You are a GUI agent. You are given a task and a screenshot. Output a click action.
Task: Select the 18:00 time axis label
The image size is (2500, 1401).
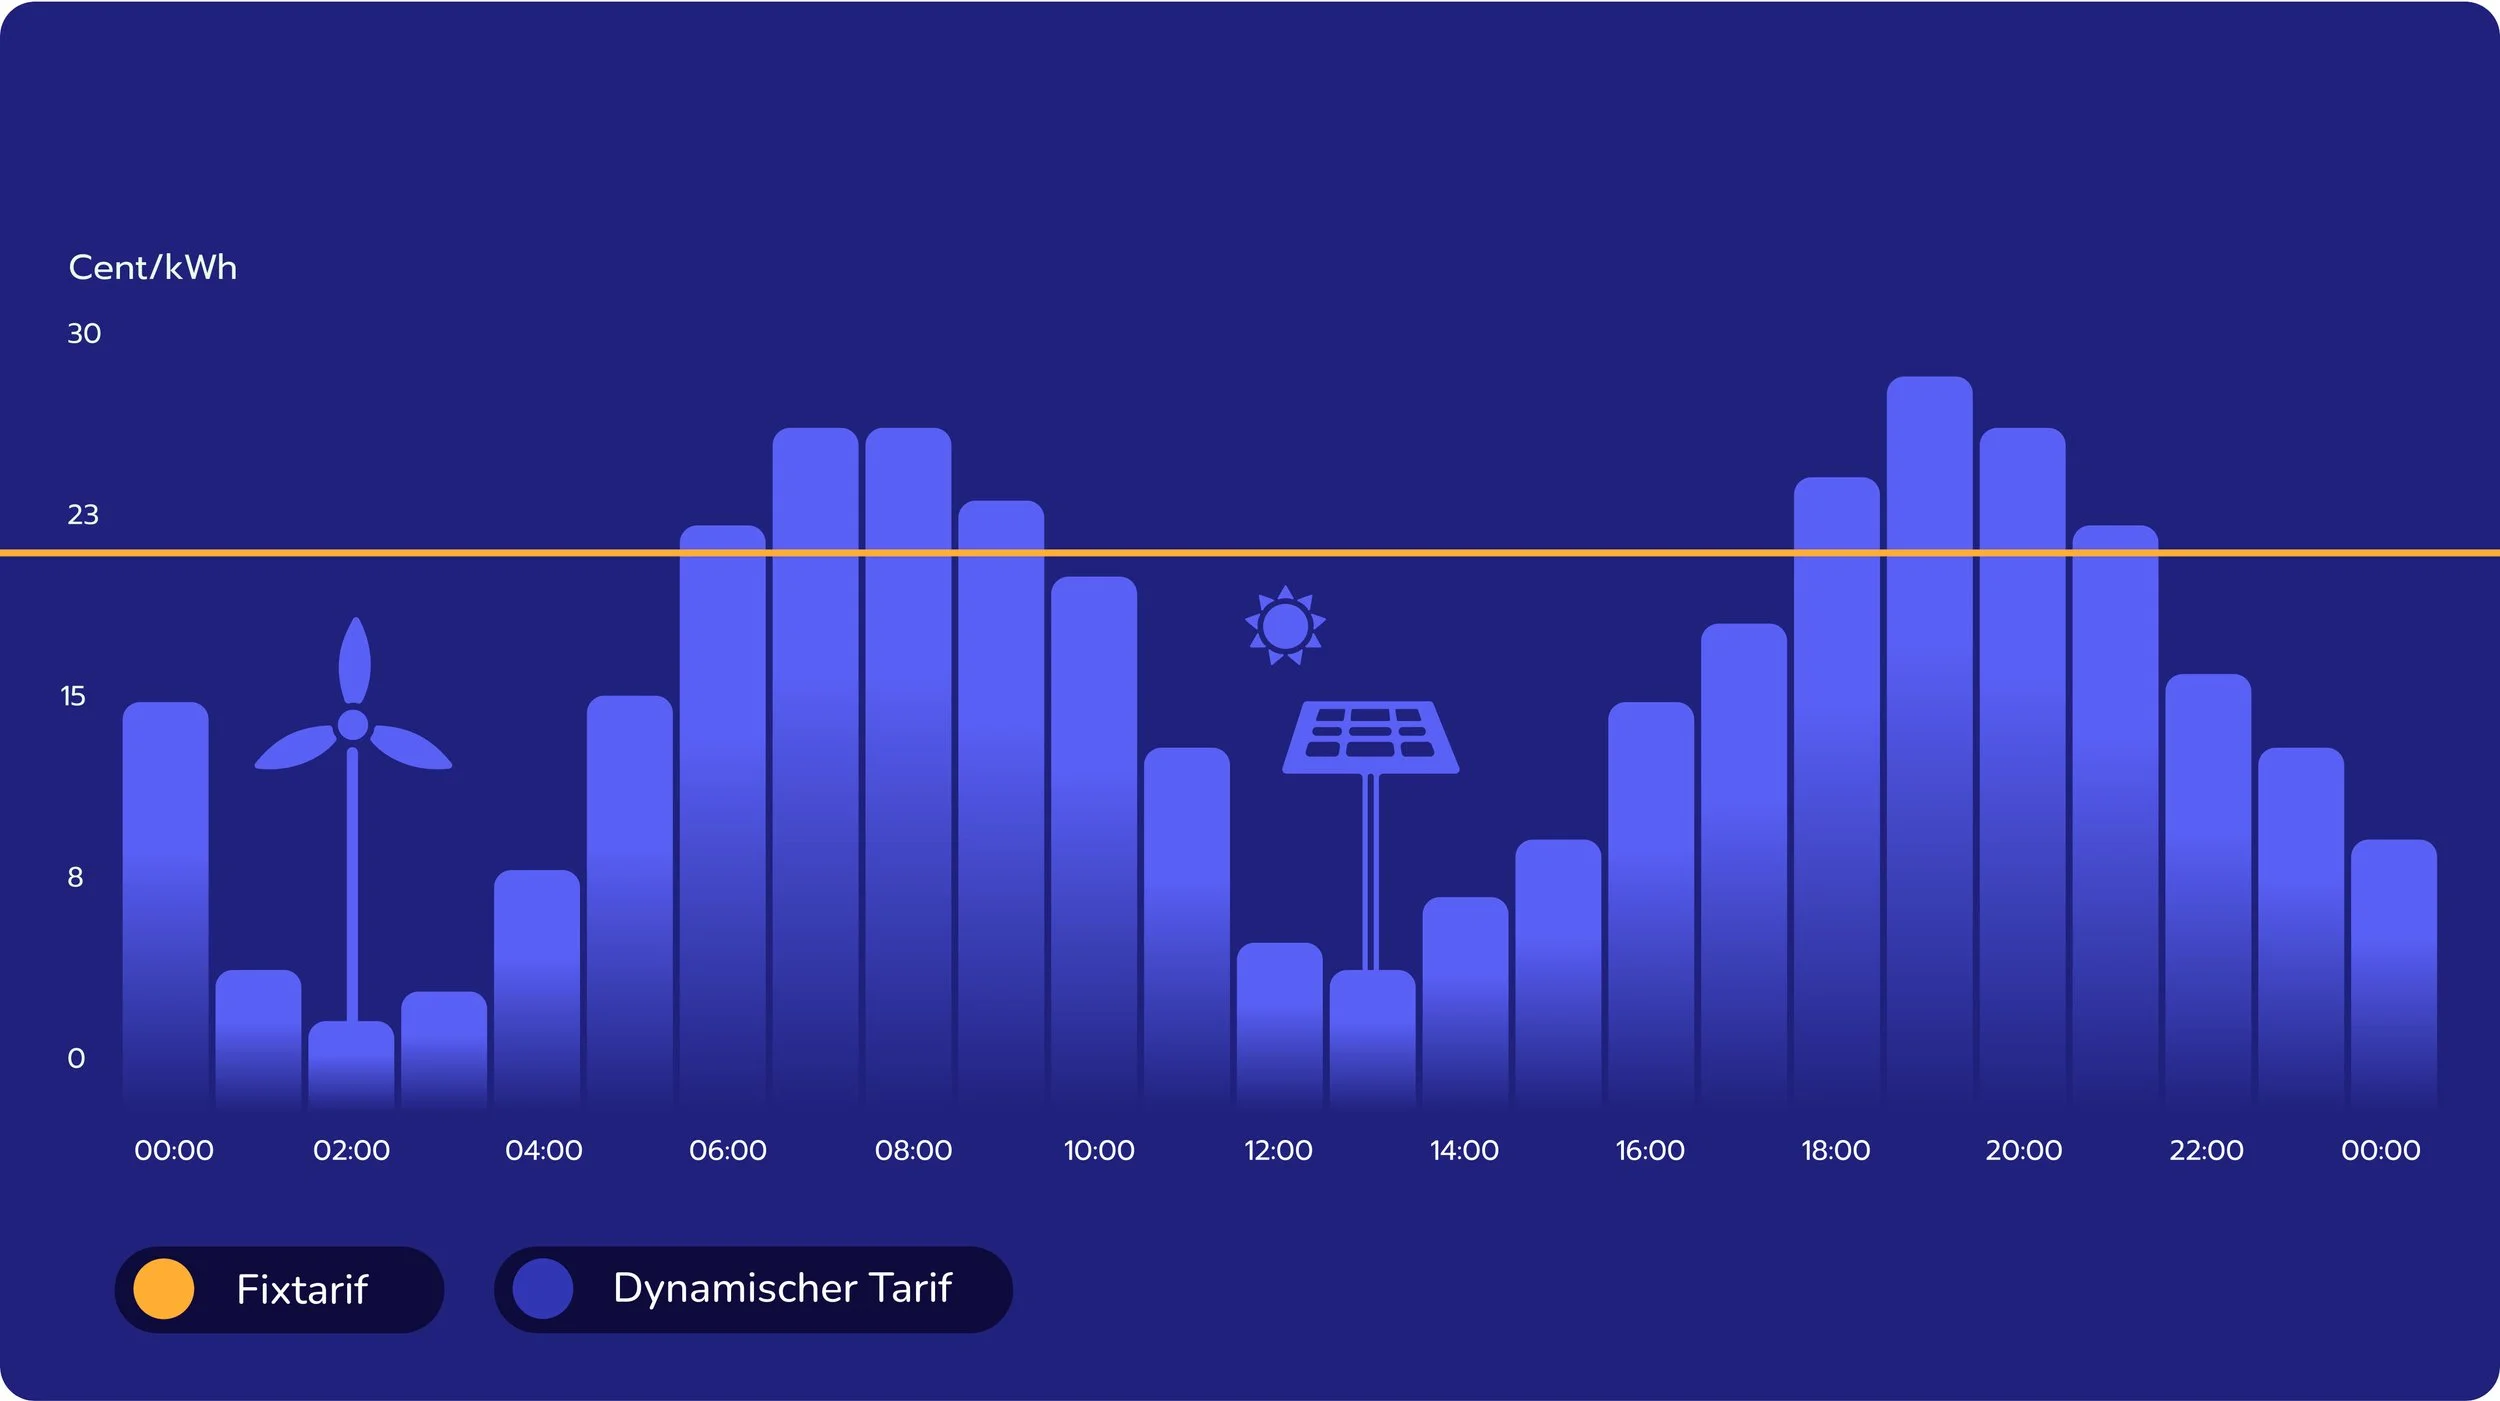pos(1835,1151)
